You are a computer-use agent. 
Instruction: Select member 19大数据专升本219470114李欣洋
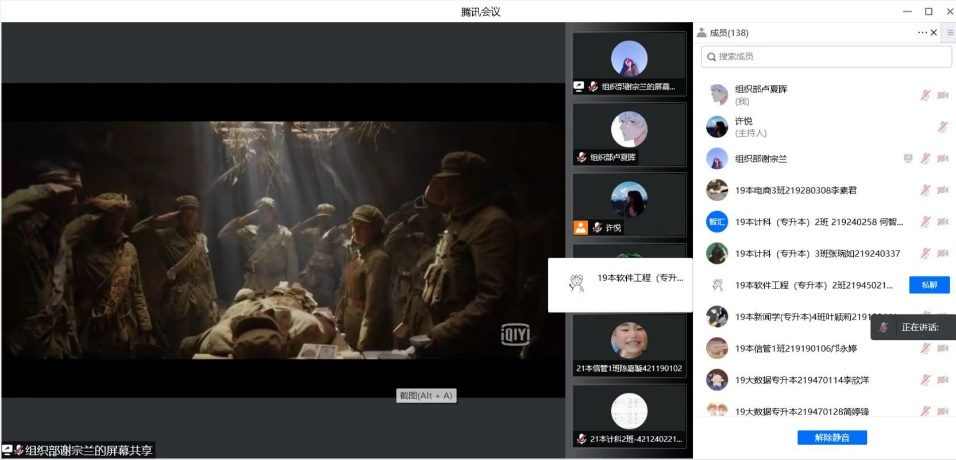(824, 379)
